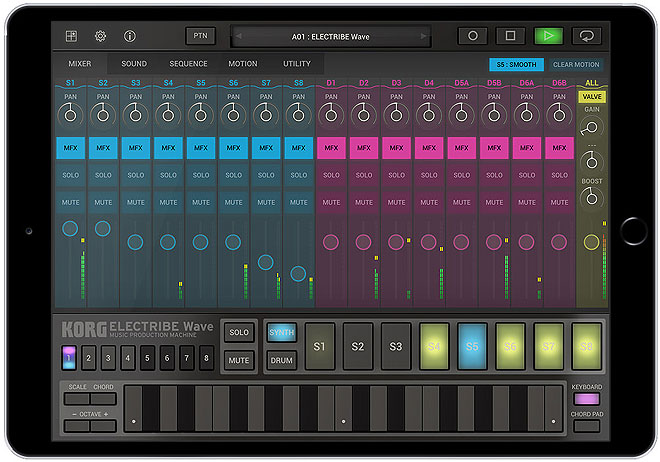This screenshot has width=660, height=462.
Task: Switch to the UTILITY tab
Action: 296,64
